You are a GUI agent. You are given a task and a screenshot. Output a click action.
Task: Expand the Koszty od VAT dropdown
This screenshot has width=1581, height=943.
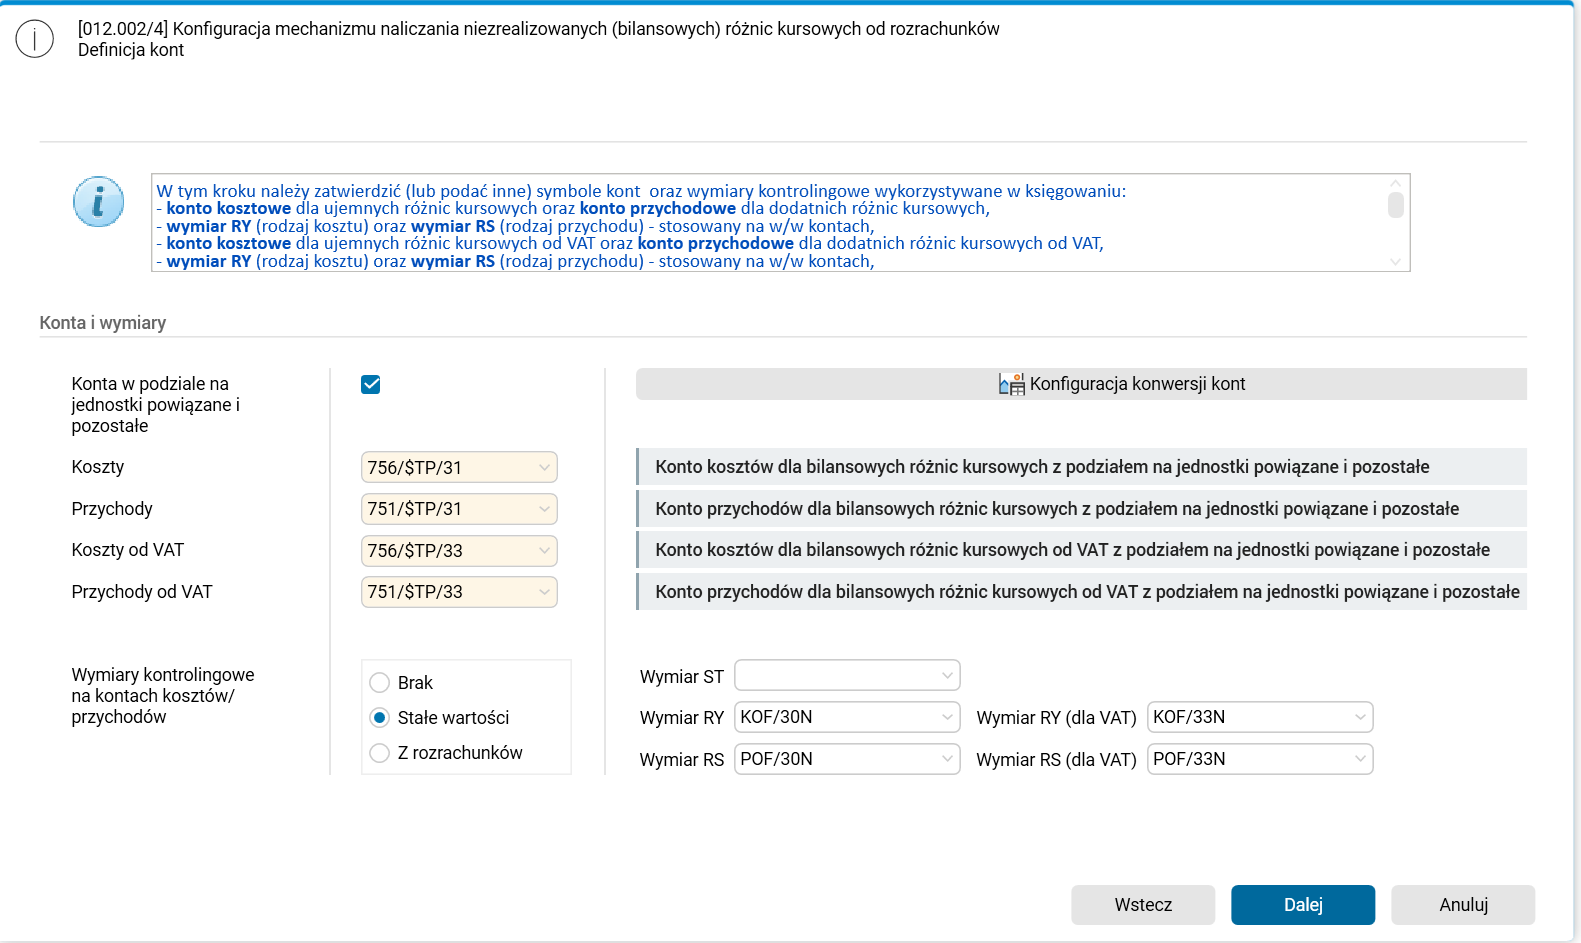pyautogui.click(x=544, y=551)
